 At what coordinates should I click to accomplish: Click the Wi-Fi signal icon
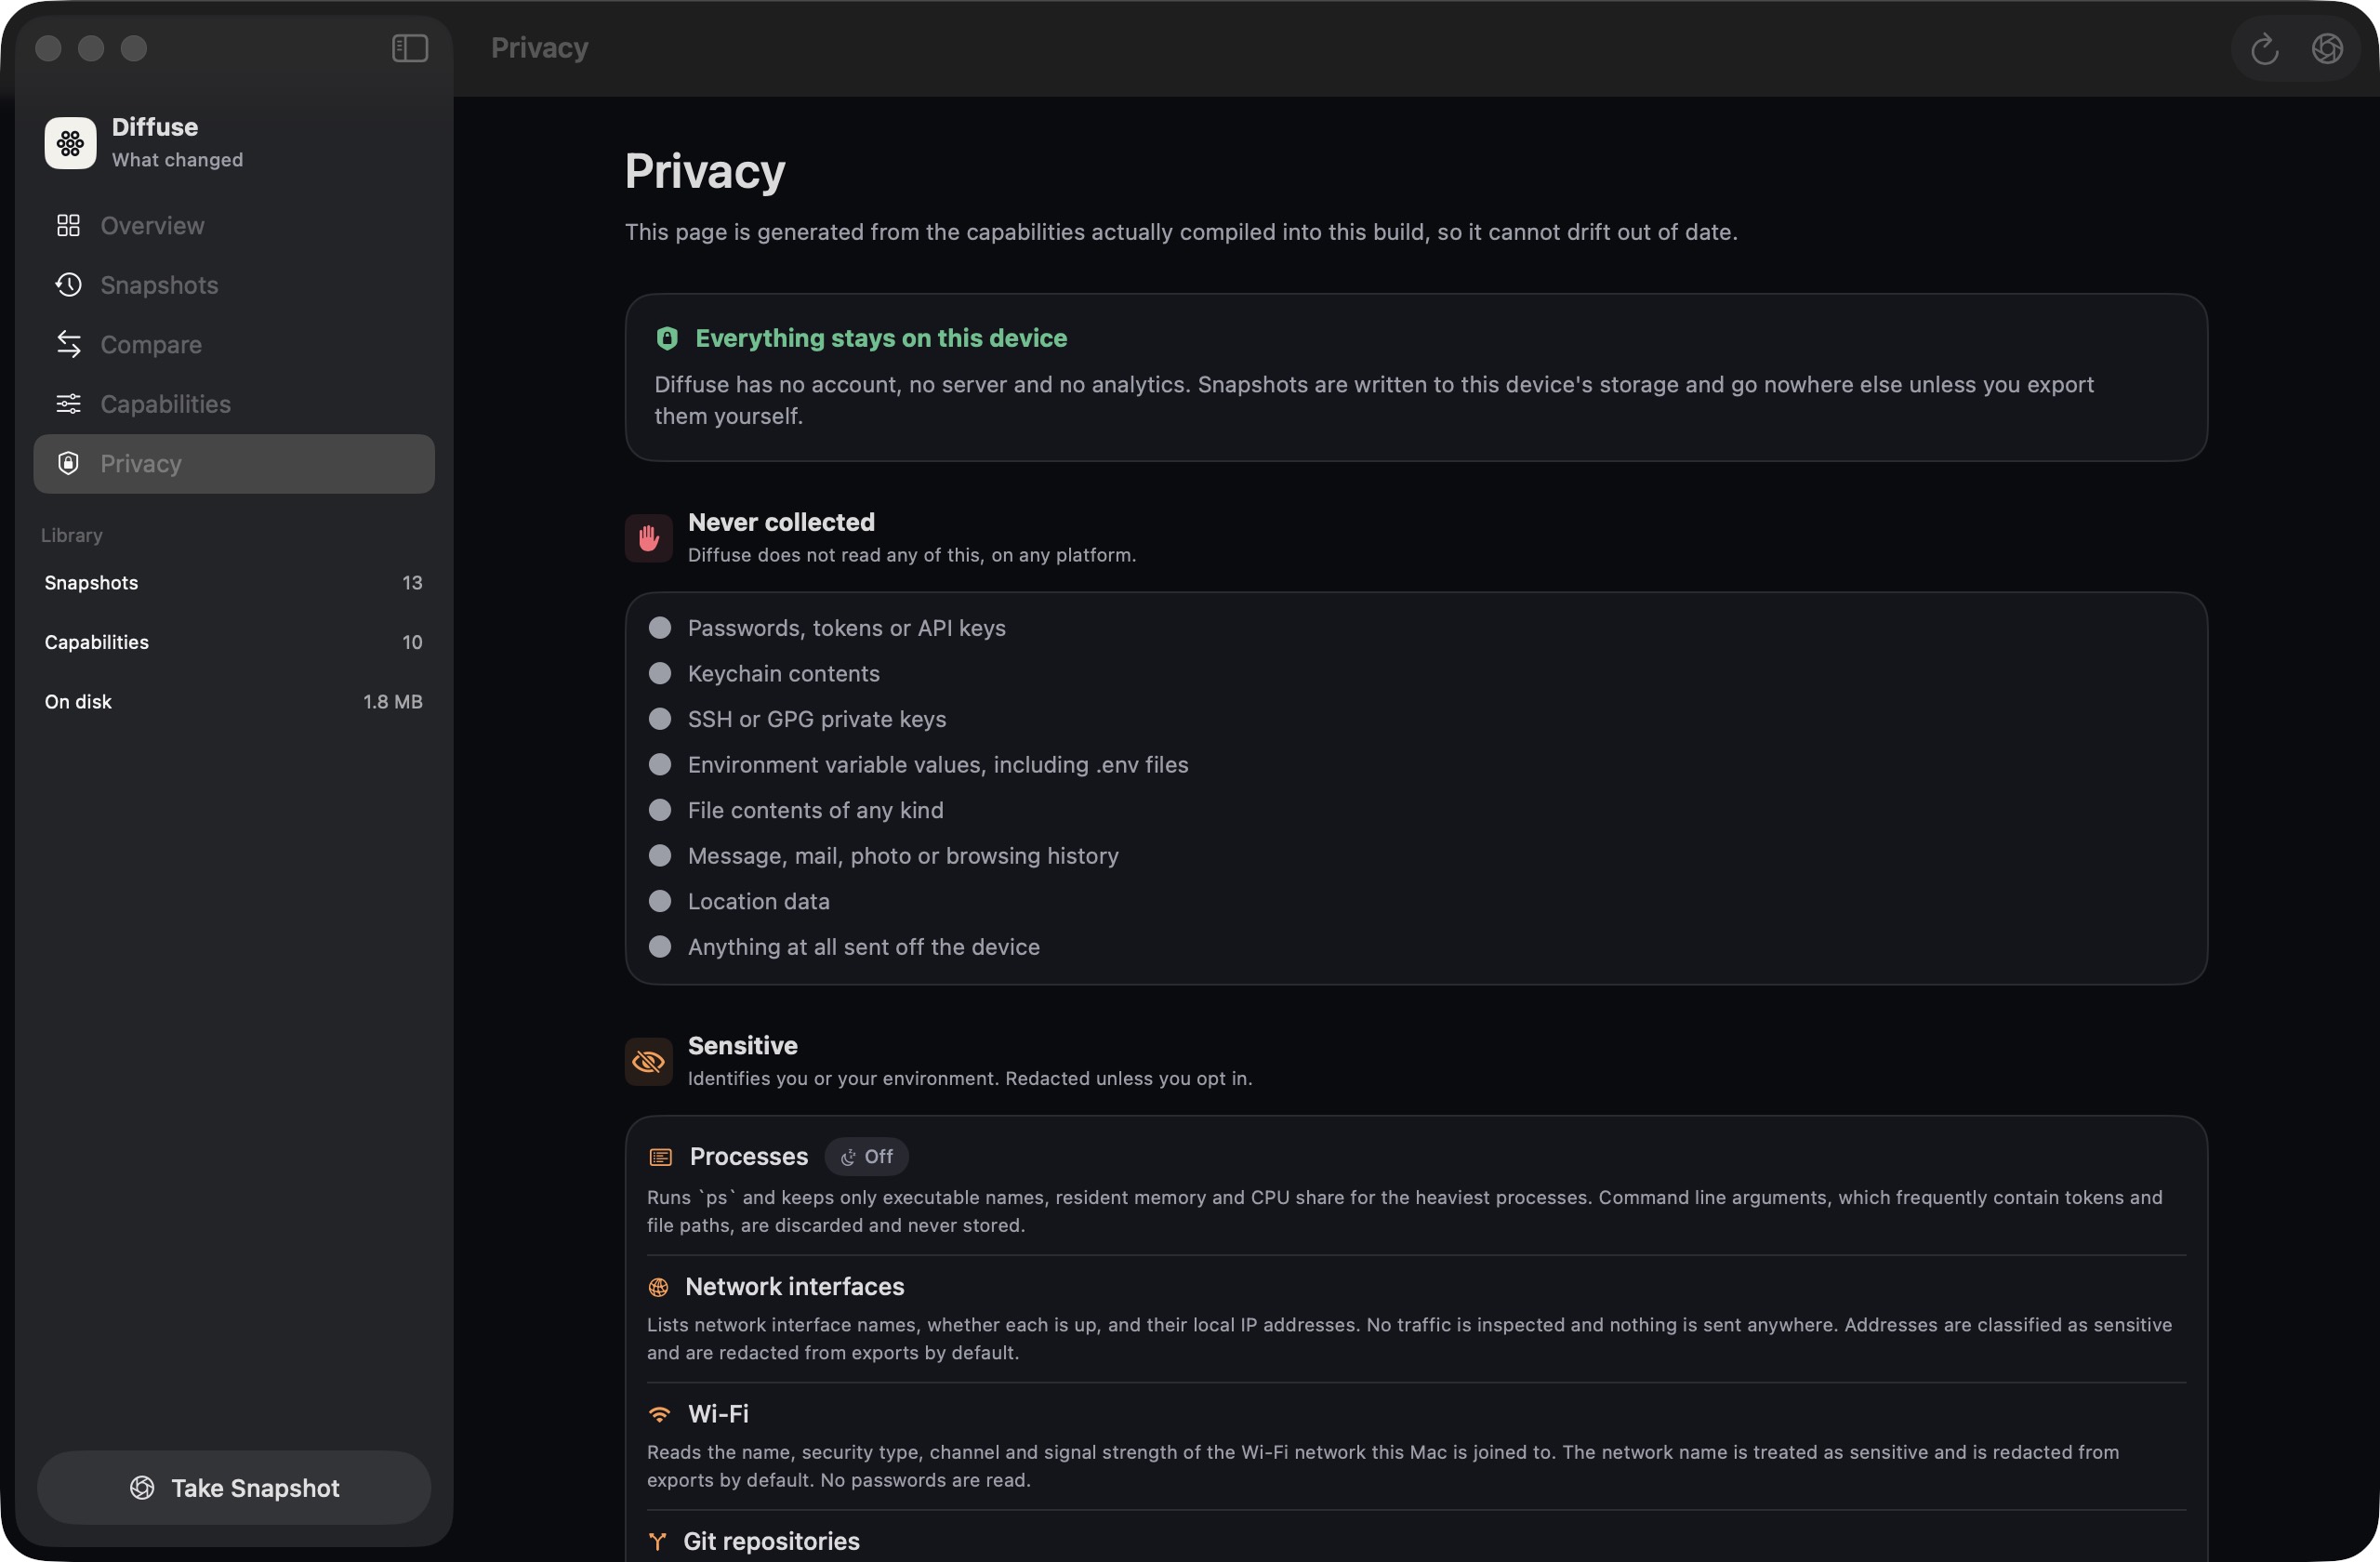click(659, 1415)
